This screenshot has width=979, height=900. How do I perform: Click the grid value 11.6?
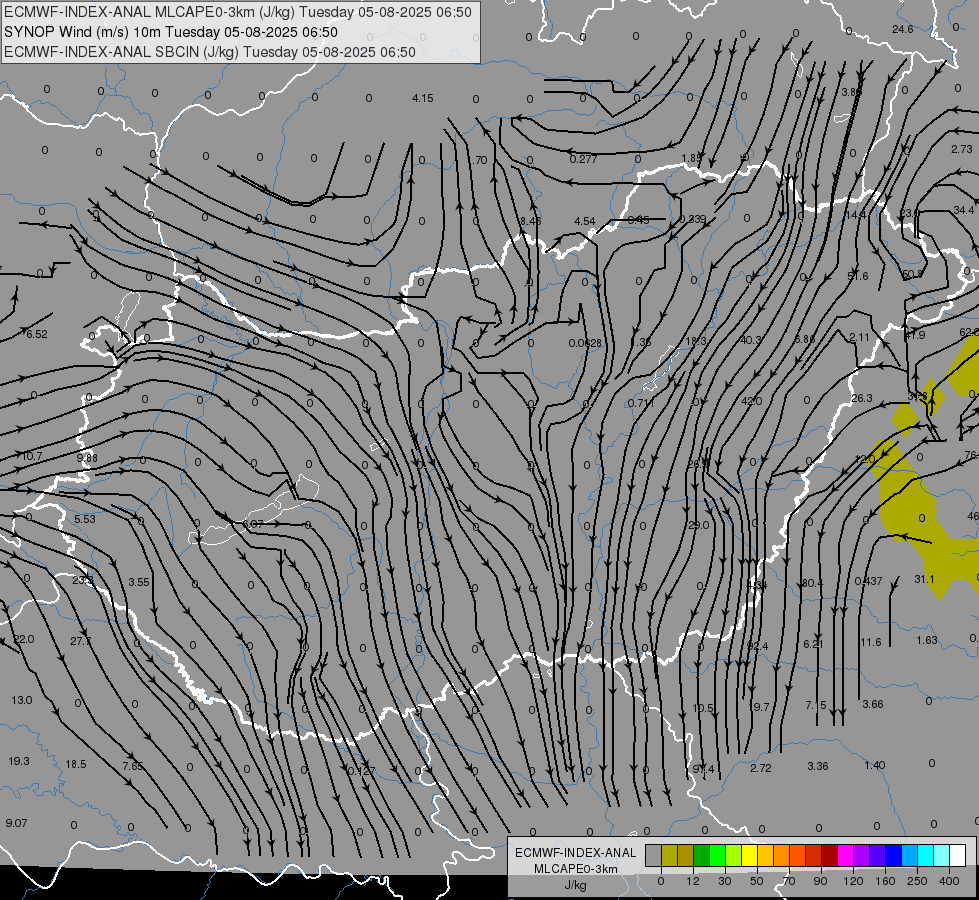871,642
